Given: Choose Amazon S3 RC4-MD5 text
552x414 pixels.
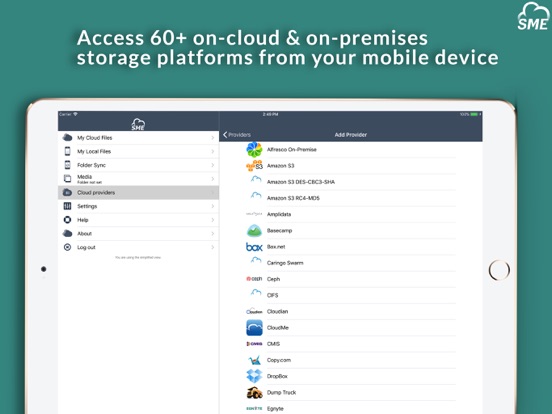Looking at the screenshot, I should pos(293,198).
